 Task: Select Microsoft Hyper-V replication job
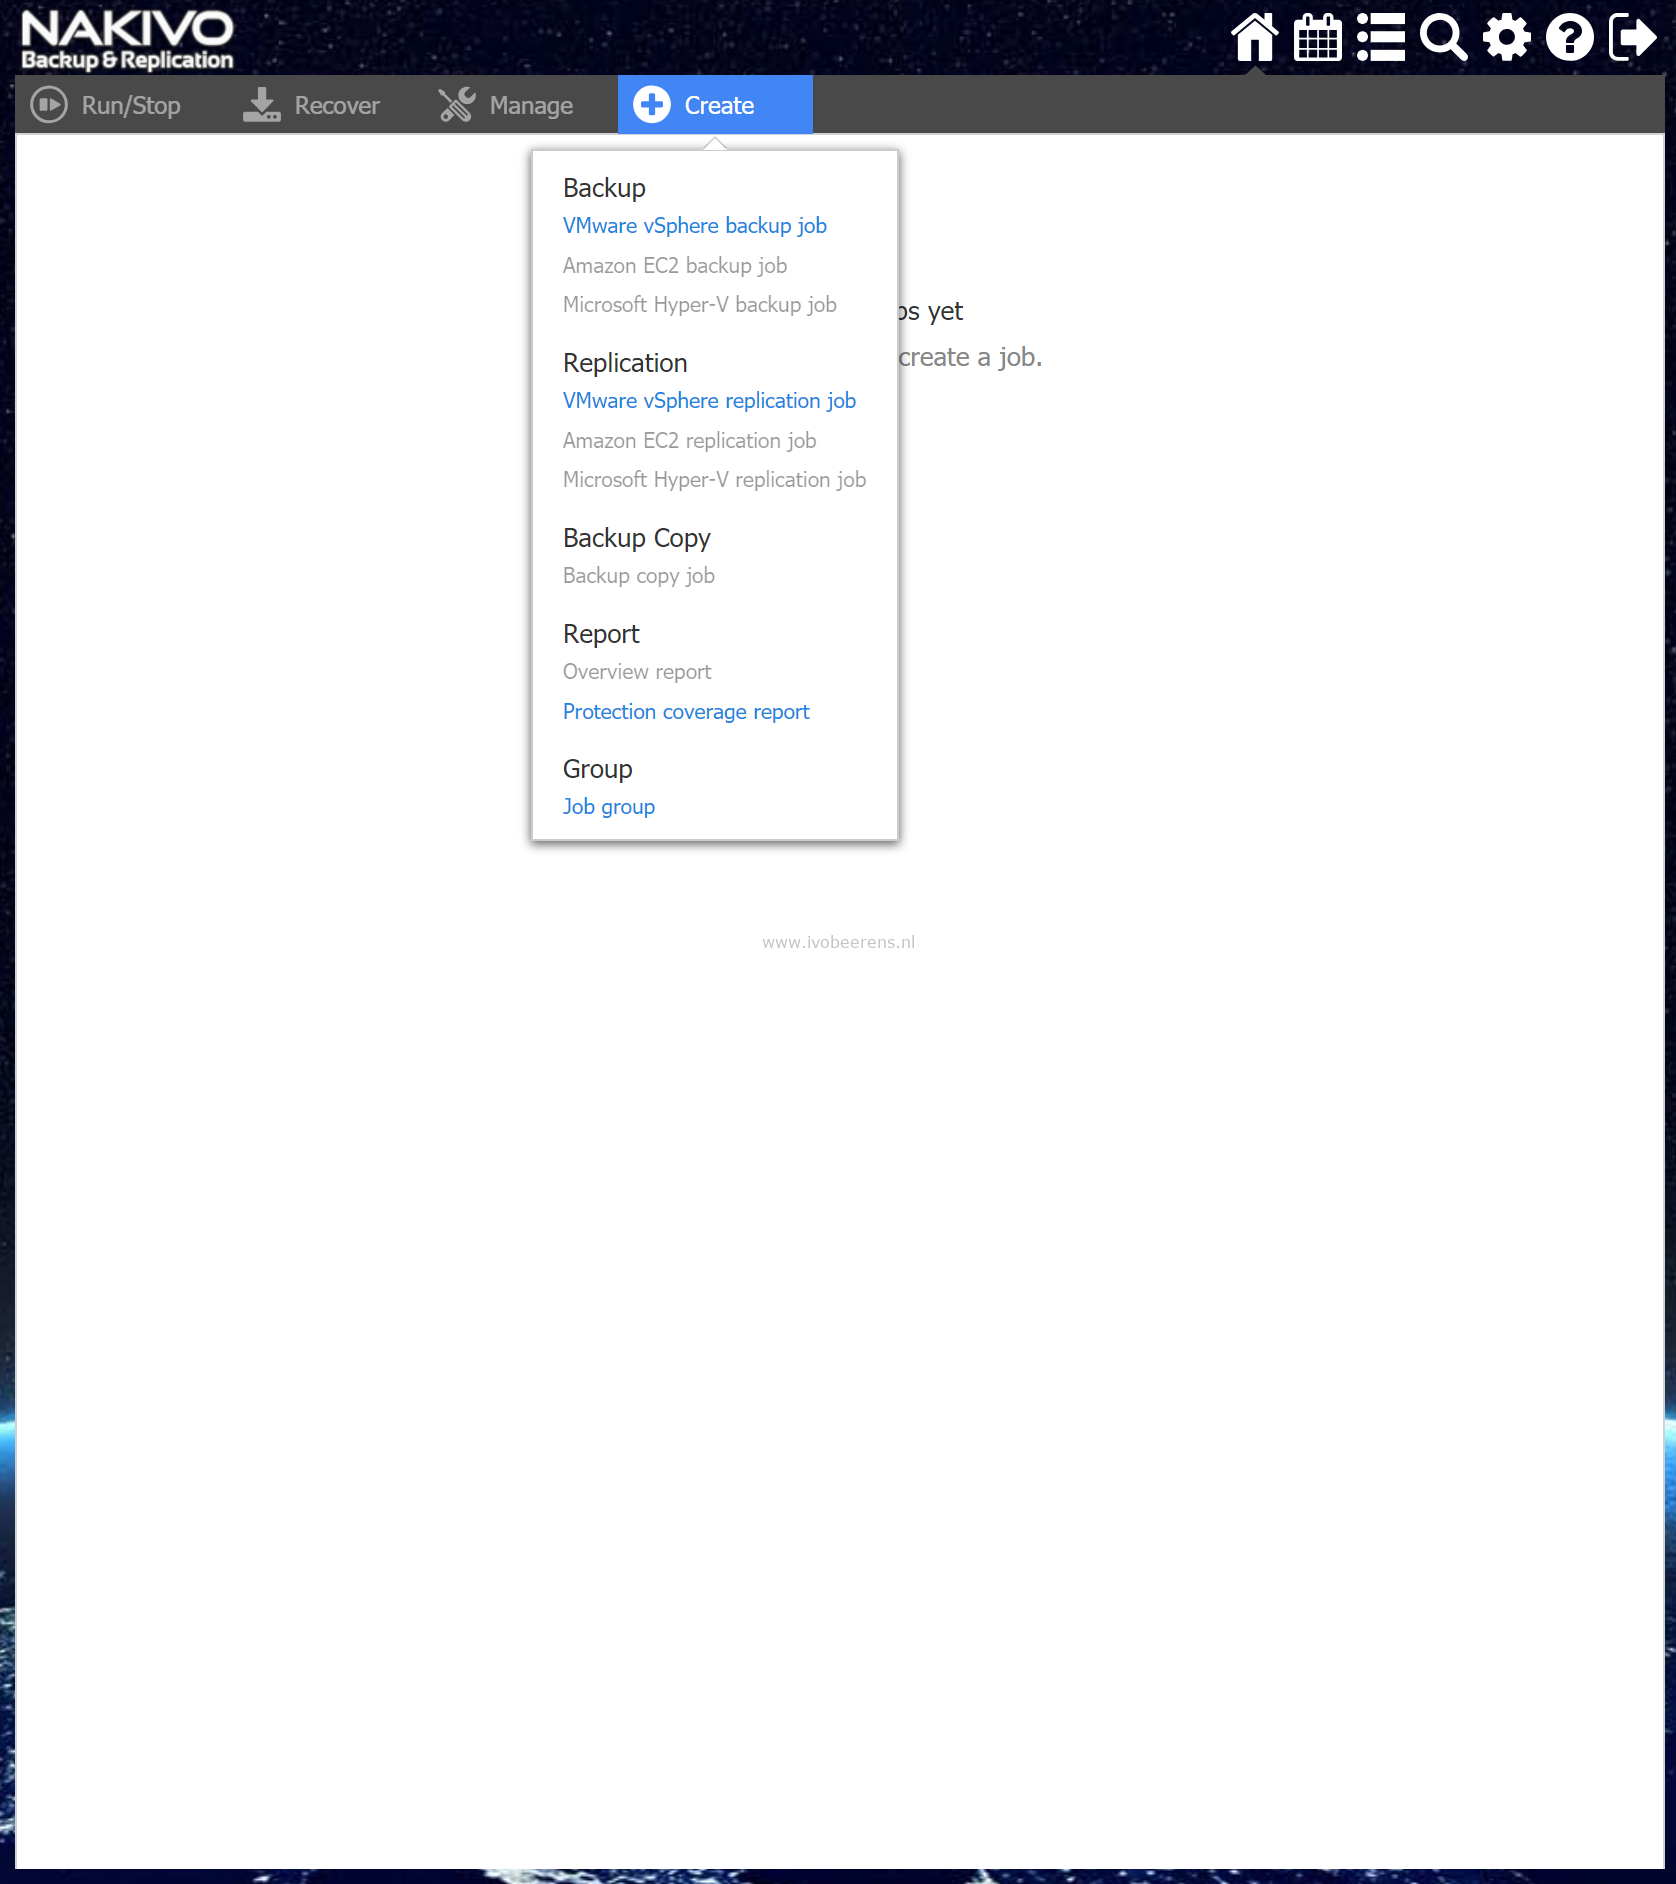714,480
